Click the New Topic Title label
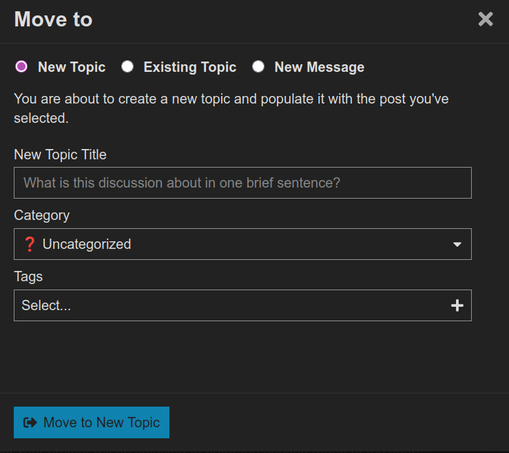Image resolution: width=509 pixels, height=453 pixels. pyautogui.click(x=60, y=155)
